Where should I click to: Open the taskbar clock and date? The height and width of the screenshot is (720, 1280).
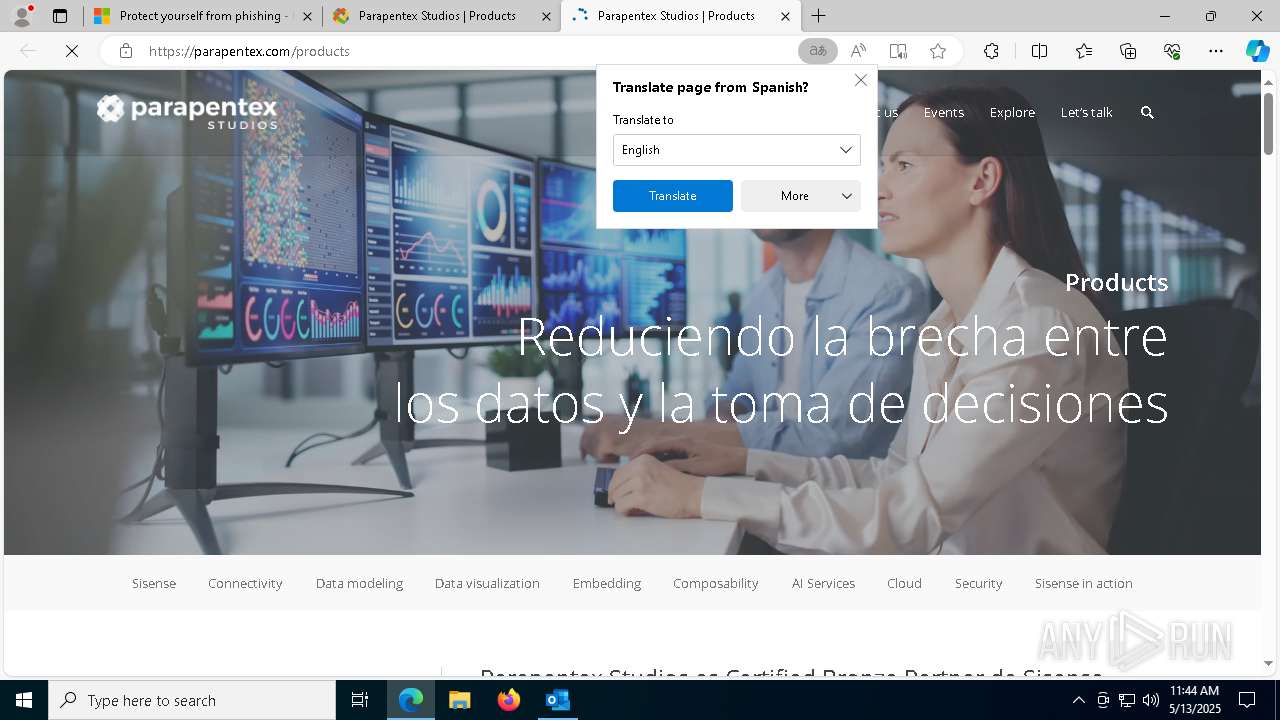1195,700
